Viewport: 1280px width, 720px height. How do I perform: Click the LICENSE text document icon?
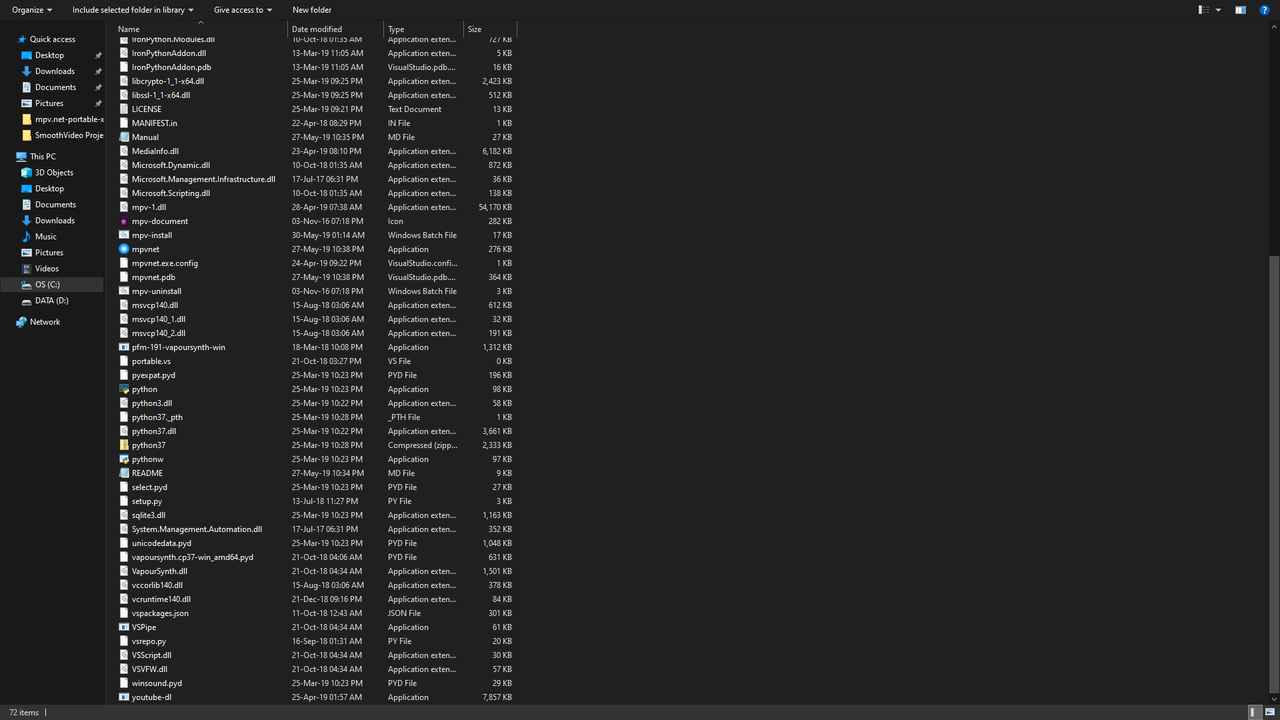click(x=124, y=109)
